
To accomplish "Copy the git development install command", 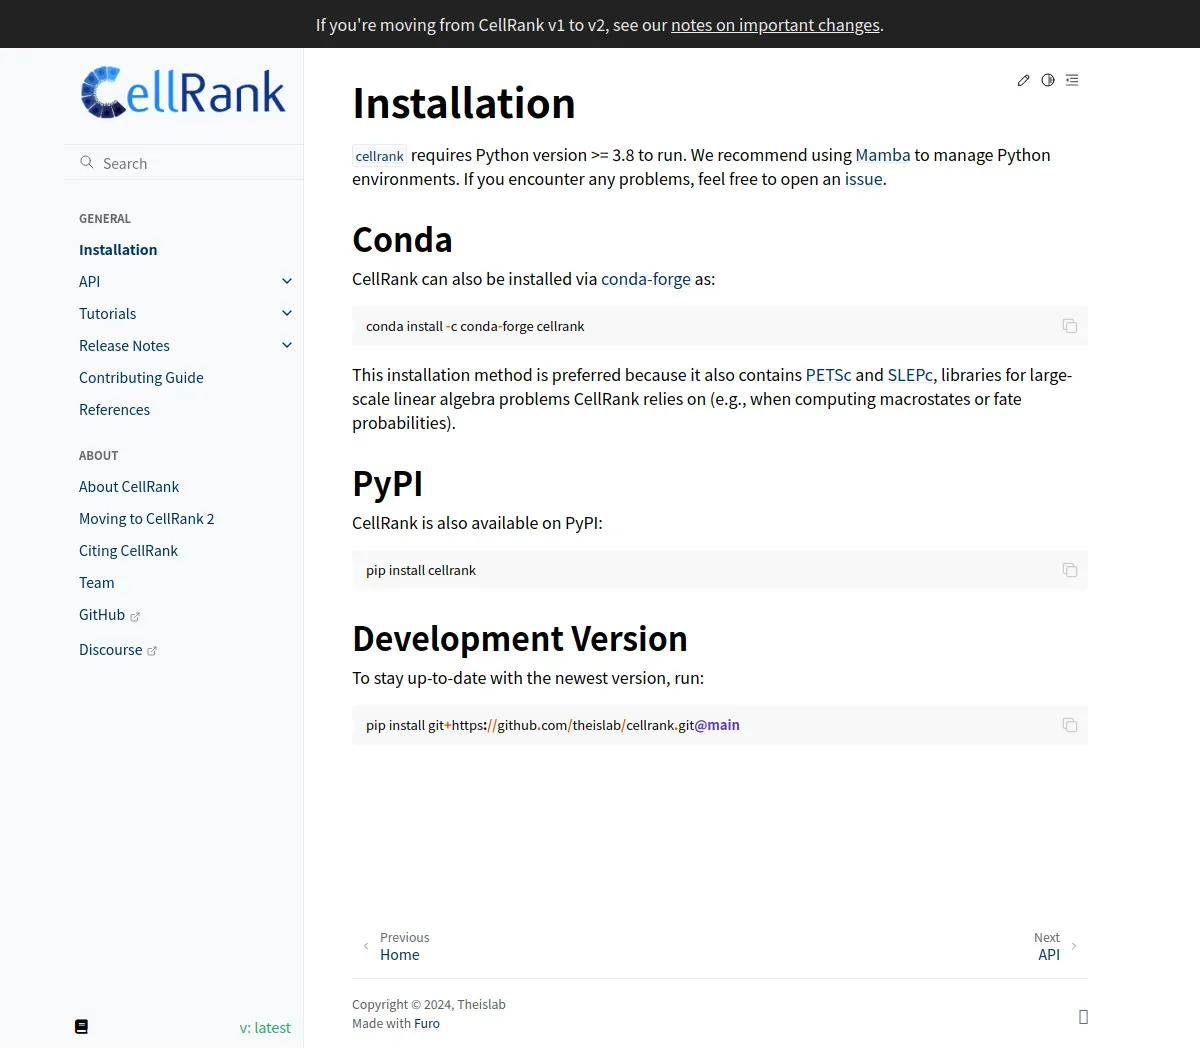I will click(1070, 725).
